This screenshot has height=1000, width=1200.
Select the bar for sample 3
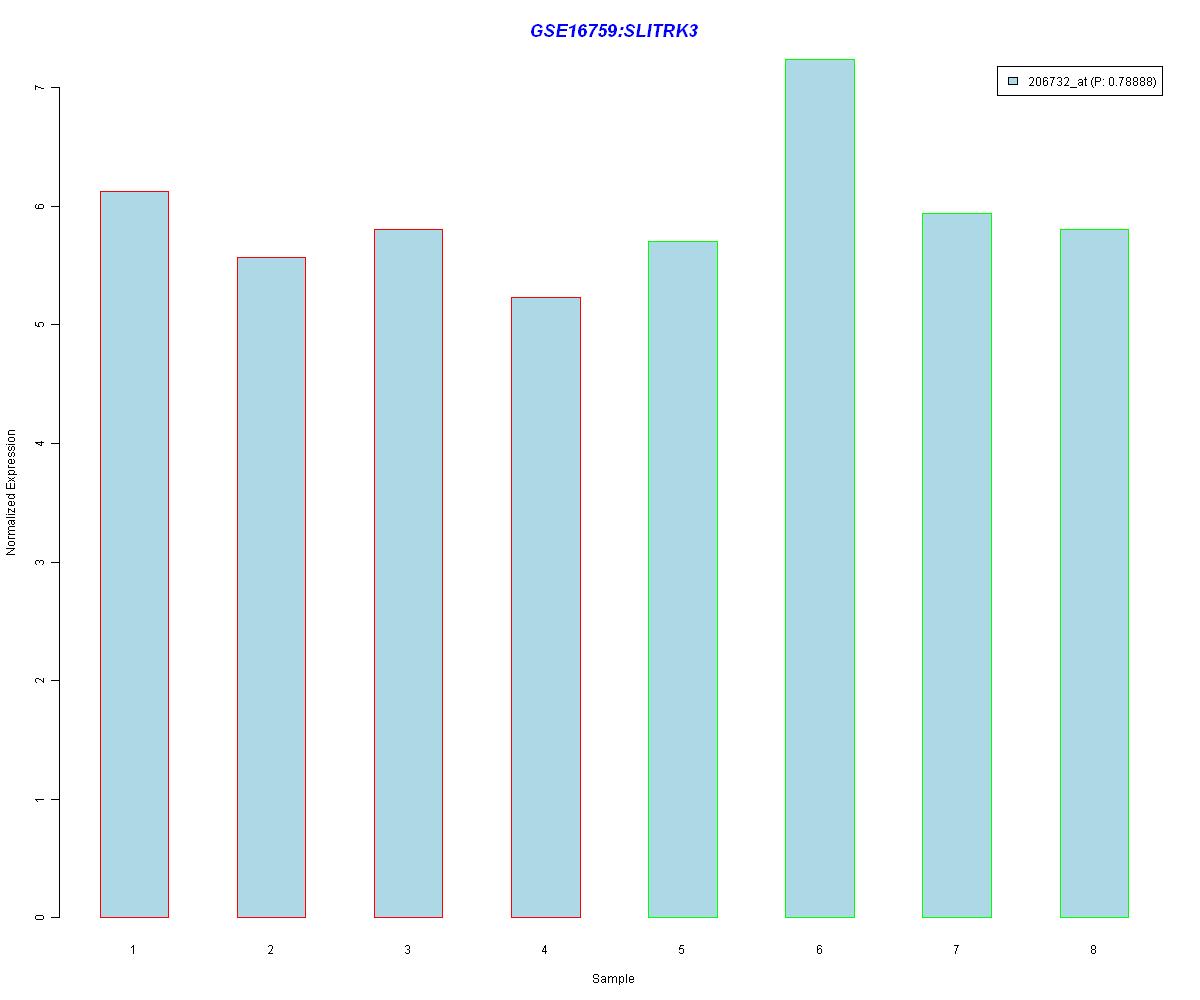click(408, 573)
